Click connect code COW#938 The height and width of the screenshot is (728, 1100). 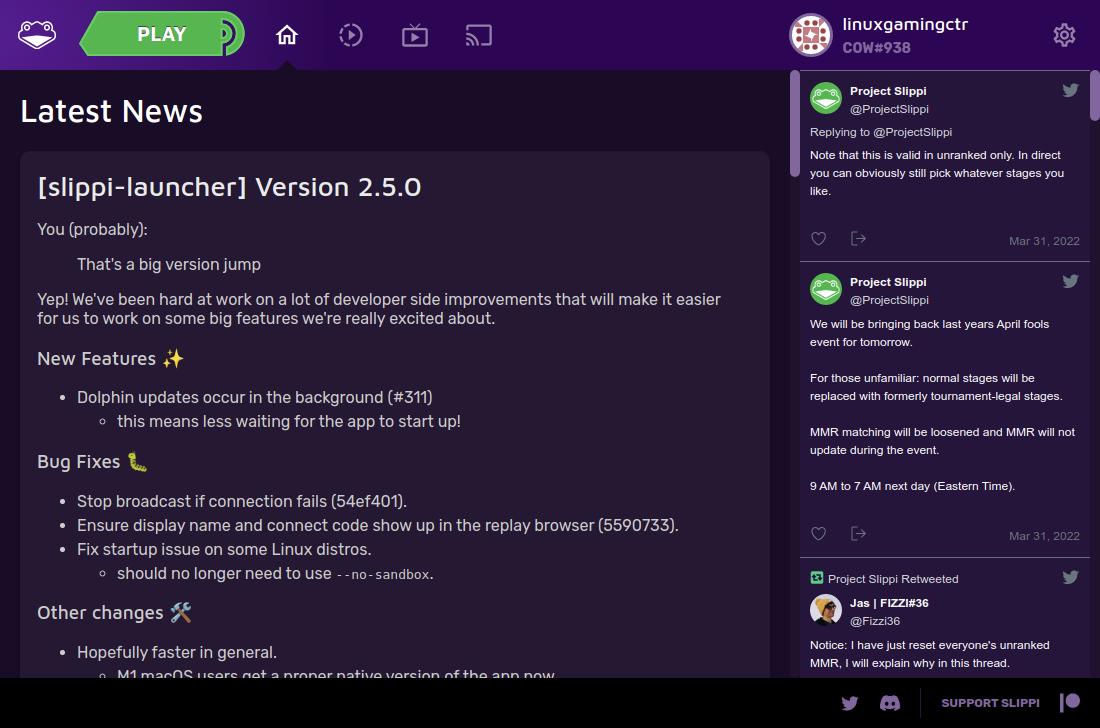tap(876, 48)
